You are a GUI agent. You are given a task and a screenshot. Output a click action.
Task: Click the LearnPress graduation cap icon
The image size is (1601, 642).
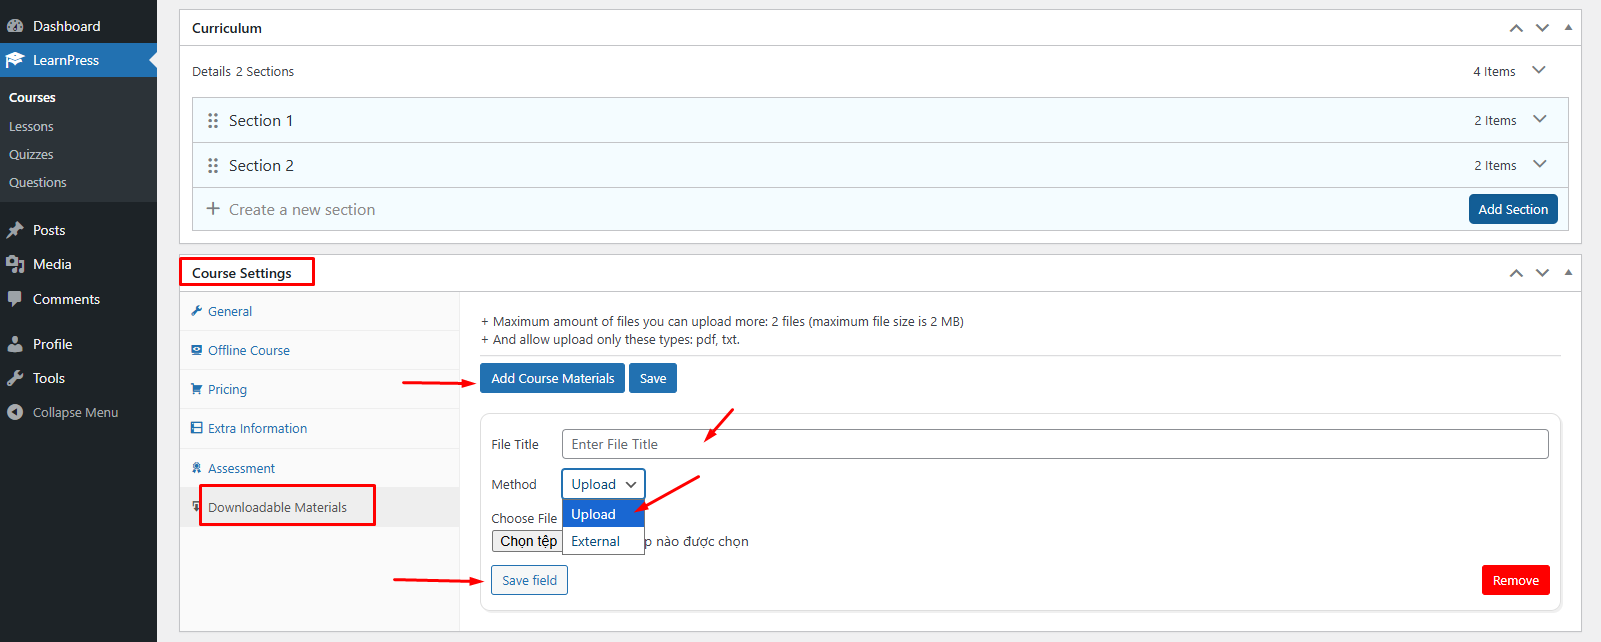[15, 60]
